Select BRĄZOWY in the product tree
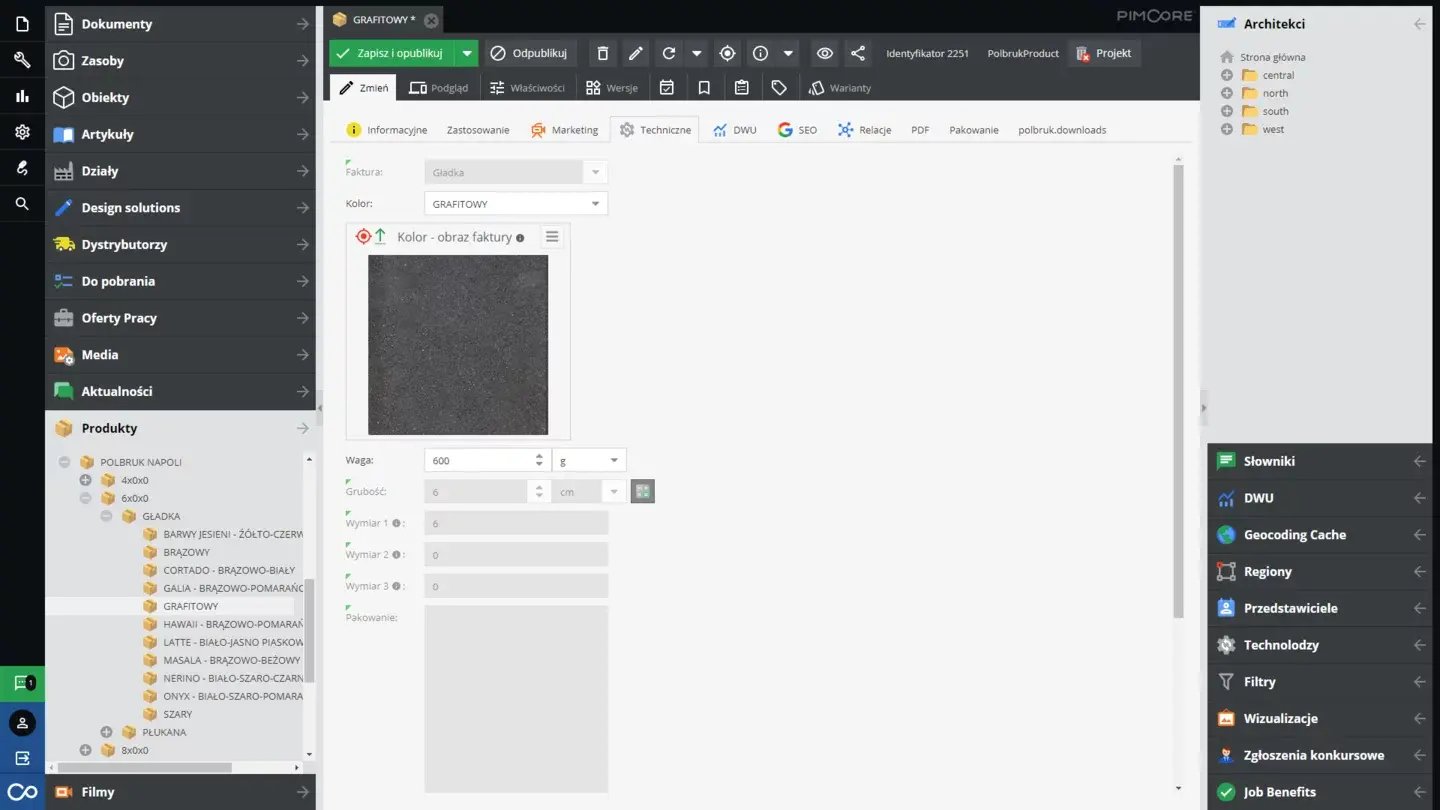Viewport: 1440px width, 810px height. pyautogui.click(x=186, y=552)
